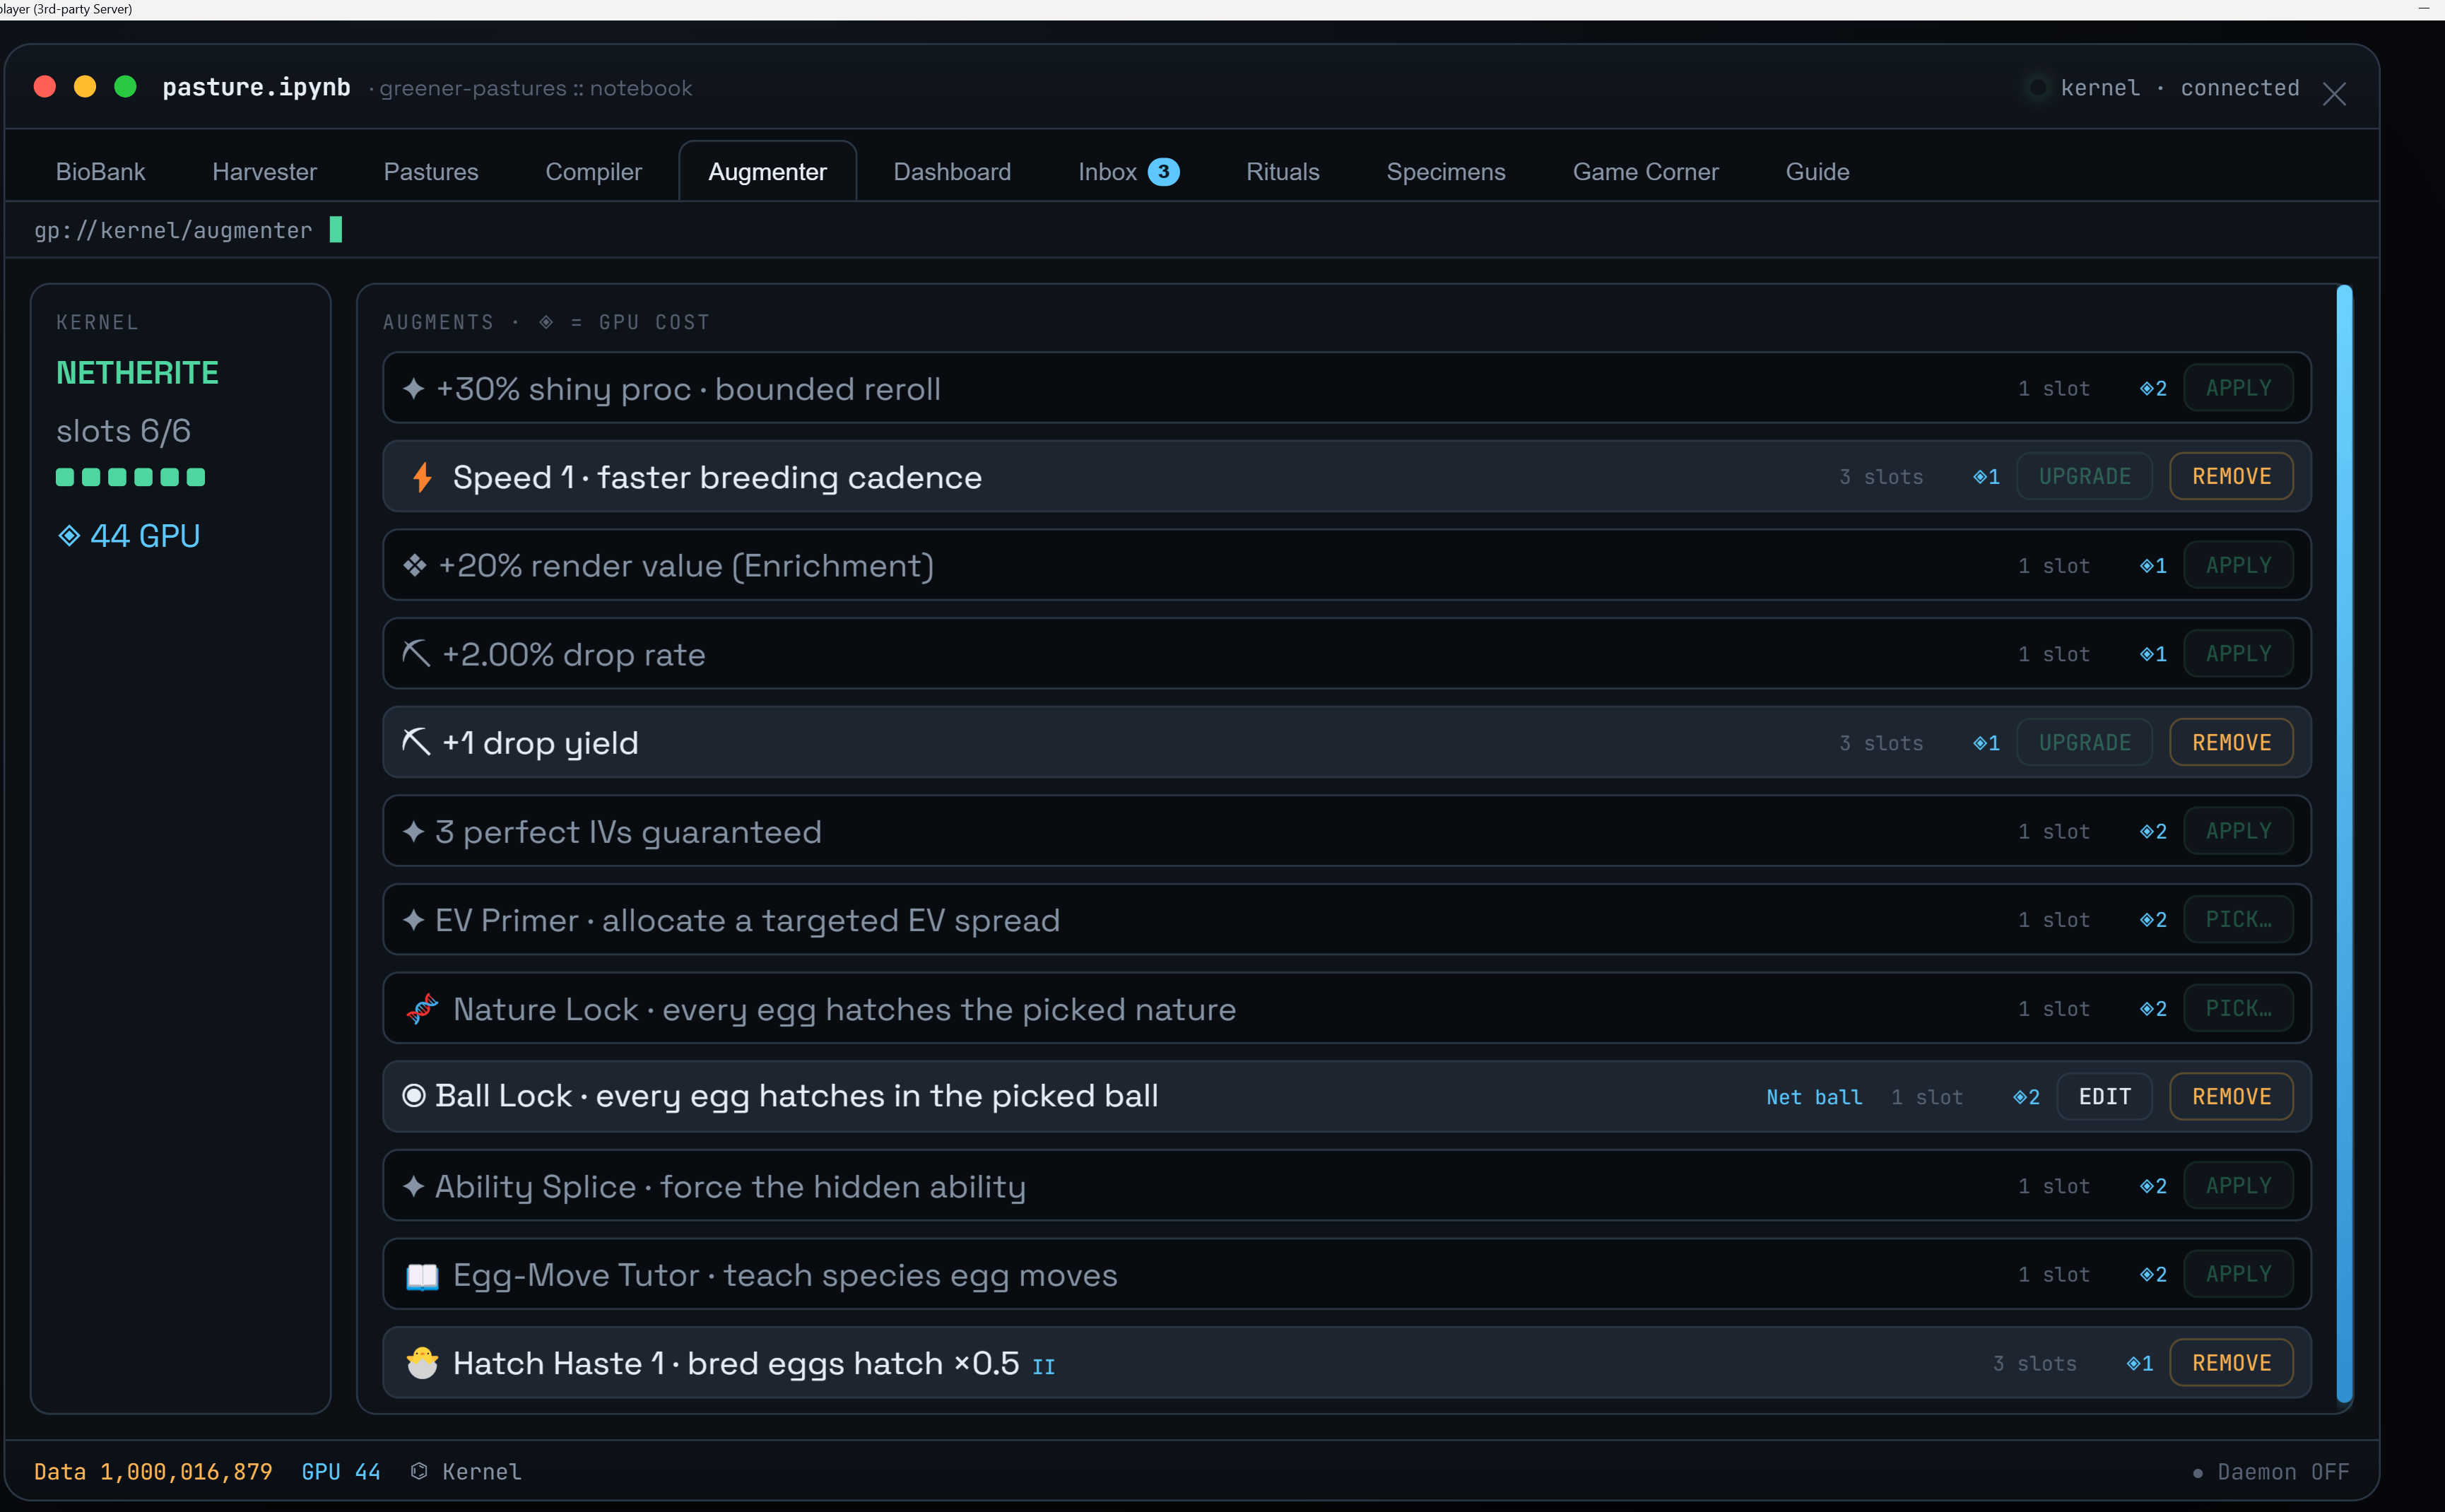Click the pickaxe icon on +1 drop yield
This screenshot has height=1512, width=2445.
click(416, 742)
